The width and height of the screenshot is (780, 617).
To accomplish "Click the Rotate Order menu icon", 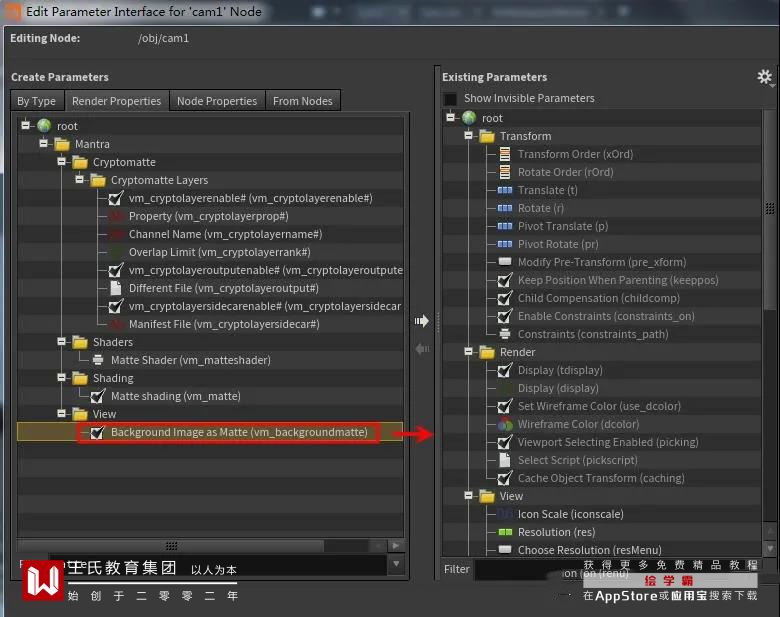I will coord(505,172).
